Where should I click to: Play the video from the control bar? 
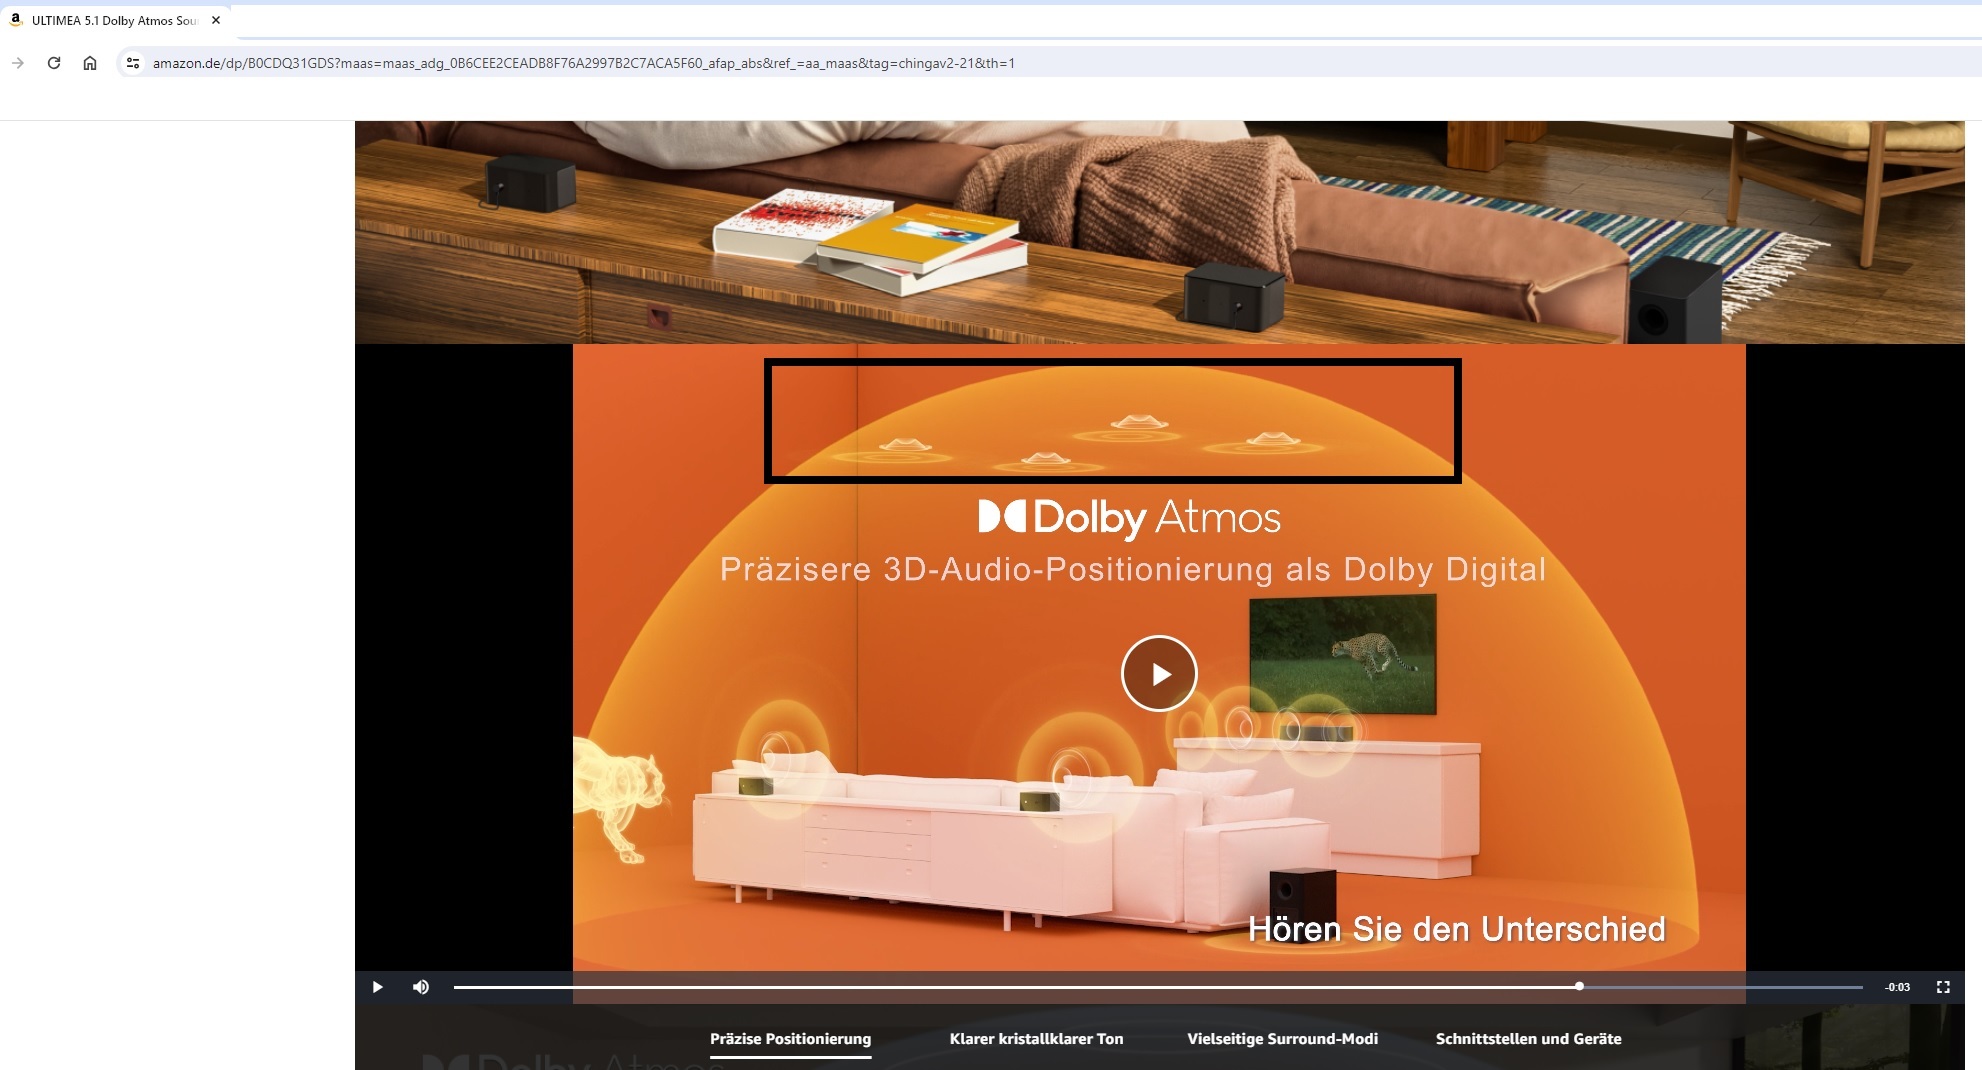(x=378, y=987)
